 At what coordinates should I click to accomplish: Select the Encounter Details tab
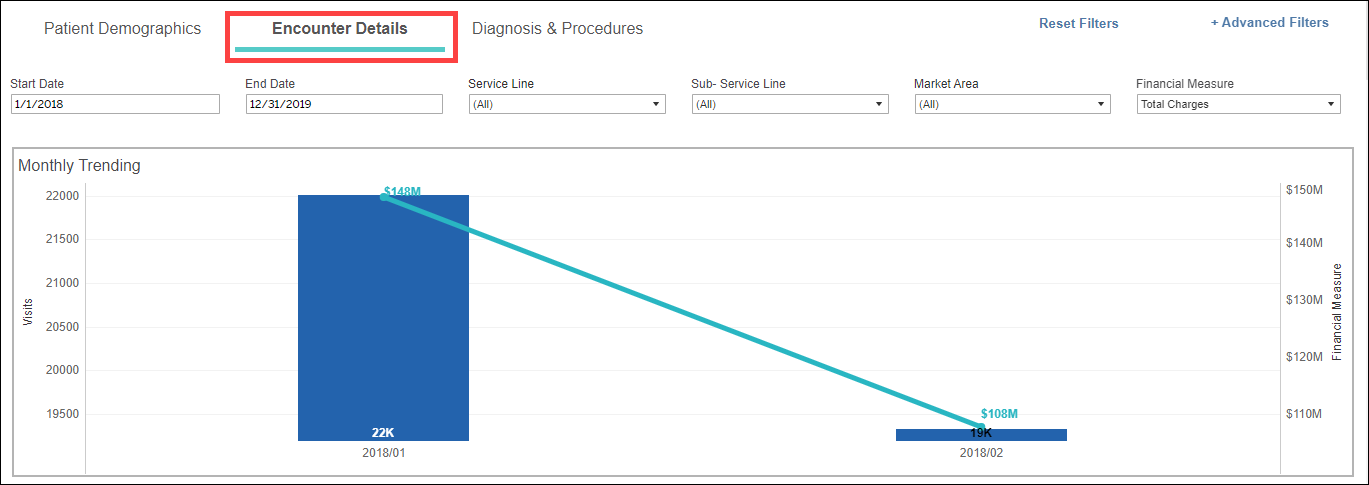click(x=340, y=29)
